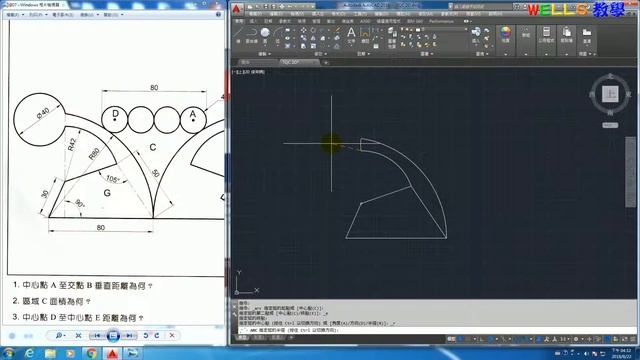The height and width of the screenshot is (360, 640).
Task: Open the Layer Properties manager
Action: tap(392, 38)
